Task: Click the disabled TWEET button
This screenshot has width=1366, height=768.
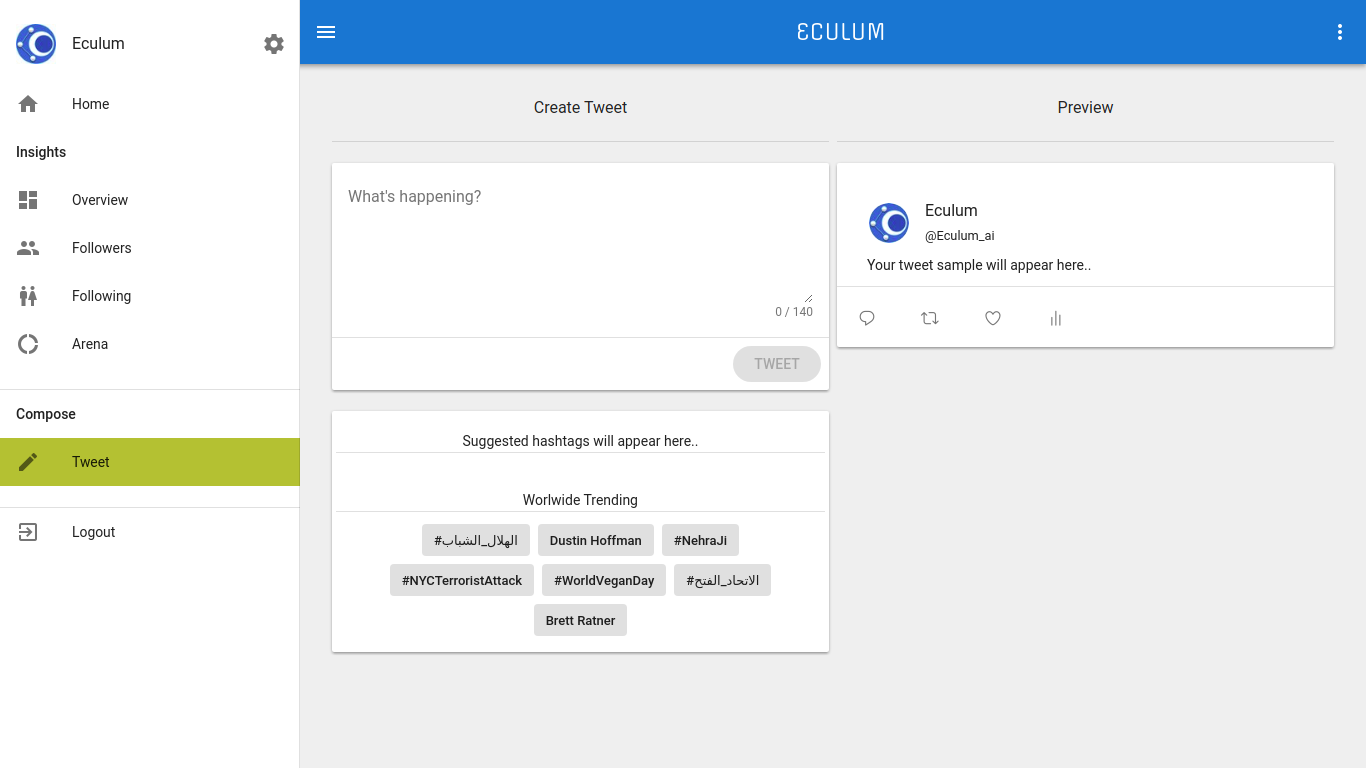Action: (777, 364)
